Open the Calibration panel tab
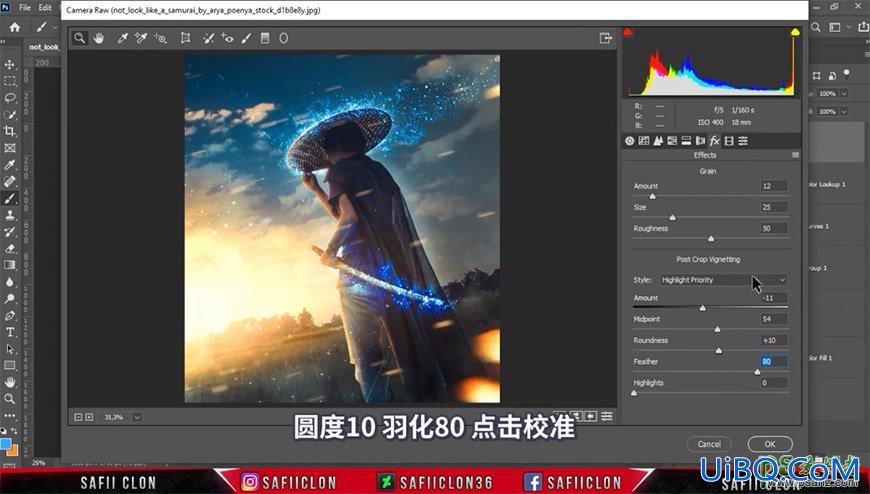This screenshot has height=494, width=870. 729,141
